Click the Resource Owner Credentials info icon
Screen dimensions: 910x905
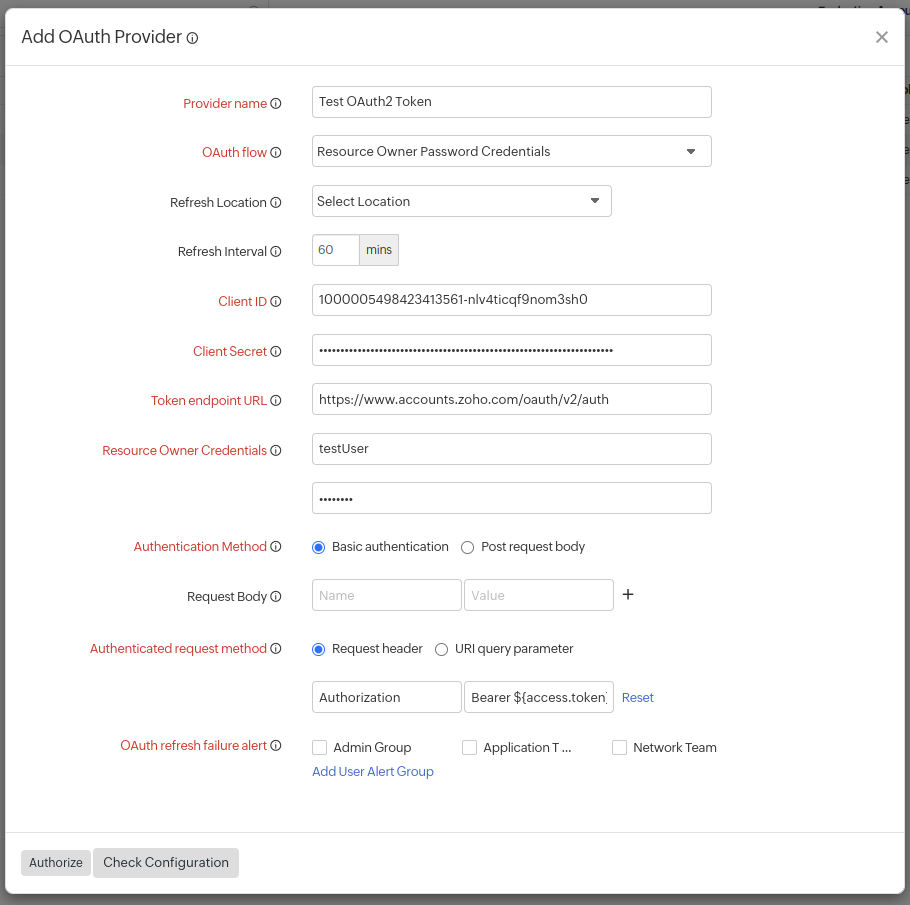[278, 450]
